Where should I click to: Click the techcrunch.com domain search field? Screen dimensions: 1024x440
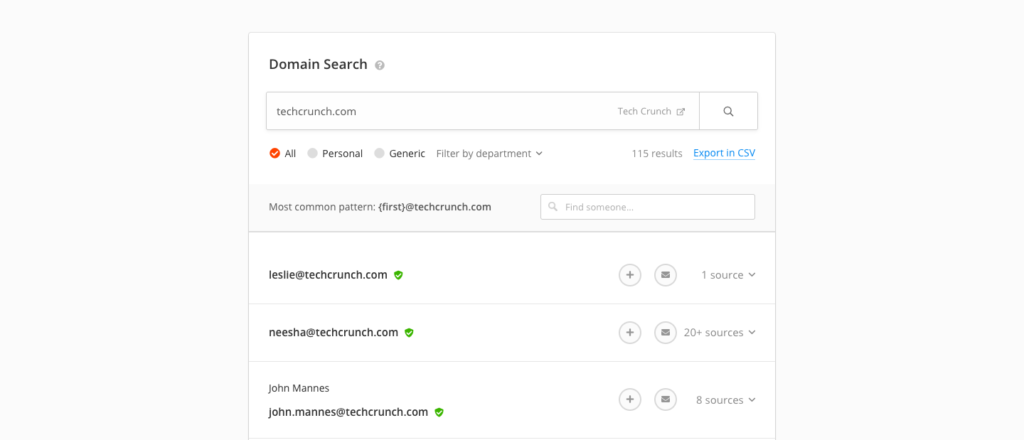[483, 111]
